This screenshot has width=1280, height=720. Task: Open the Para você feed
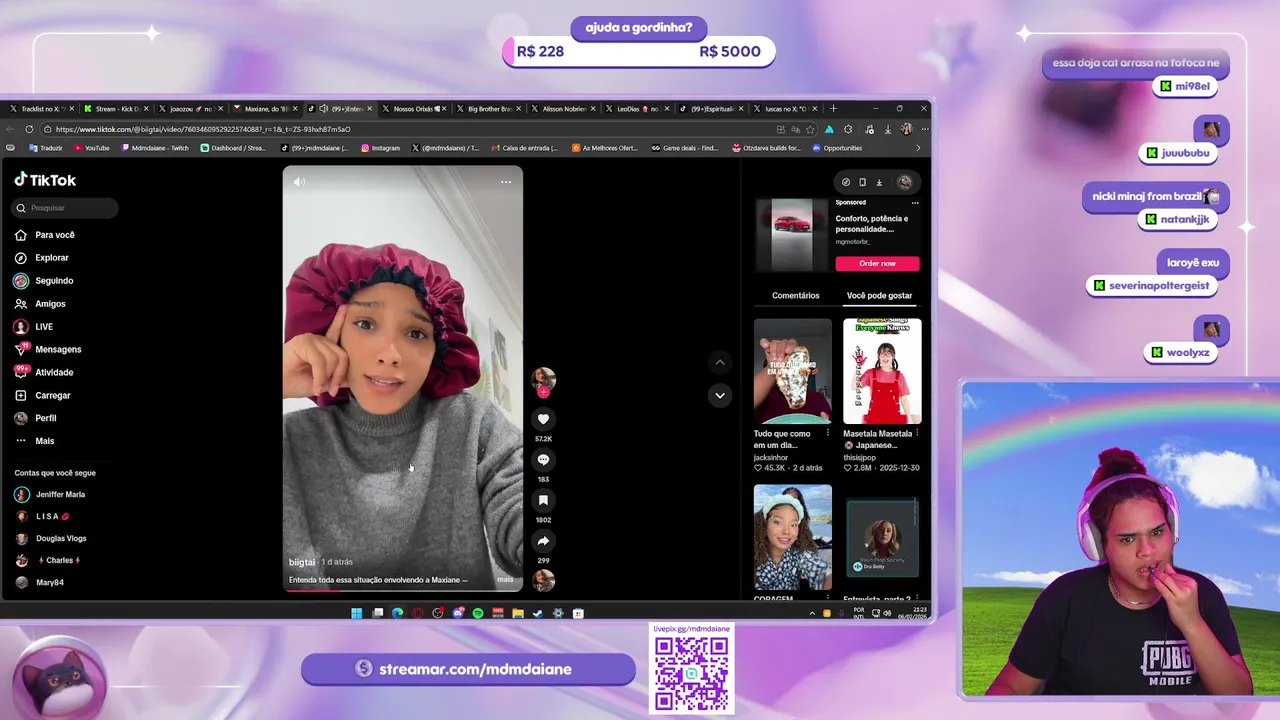click(x=46, y=235)
